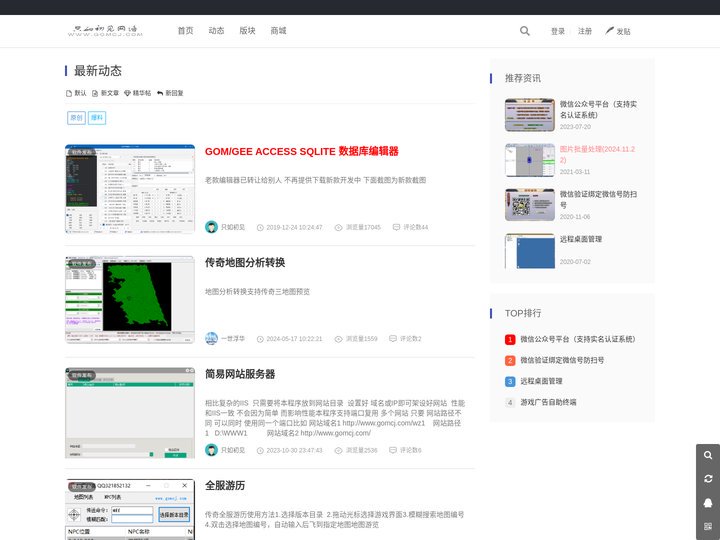Click eye icon beside 浏览量2536
The image size is (720, 540).
click(x=338, y=451)
